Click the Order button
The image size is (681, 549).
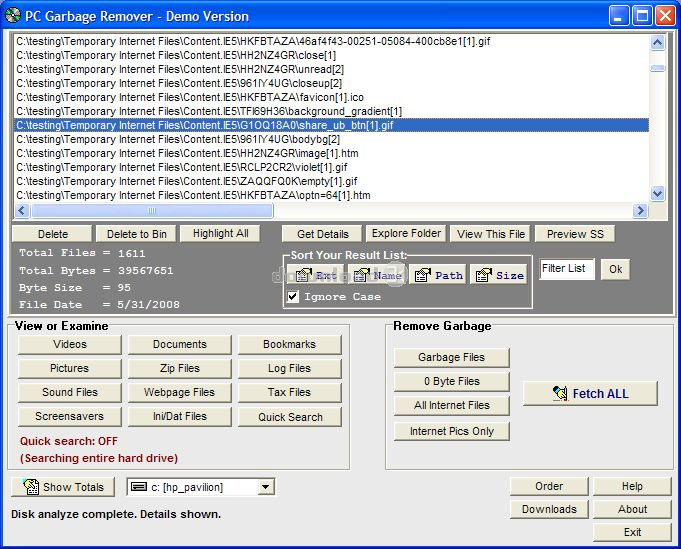549,486
